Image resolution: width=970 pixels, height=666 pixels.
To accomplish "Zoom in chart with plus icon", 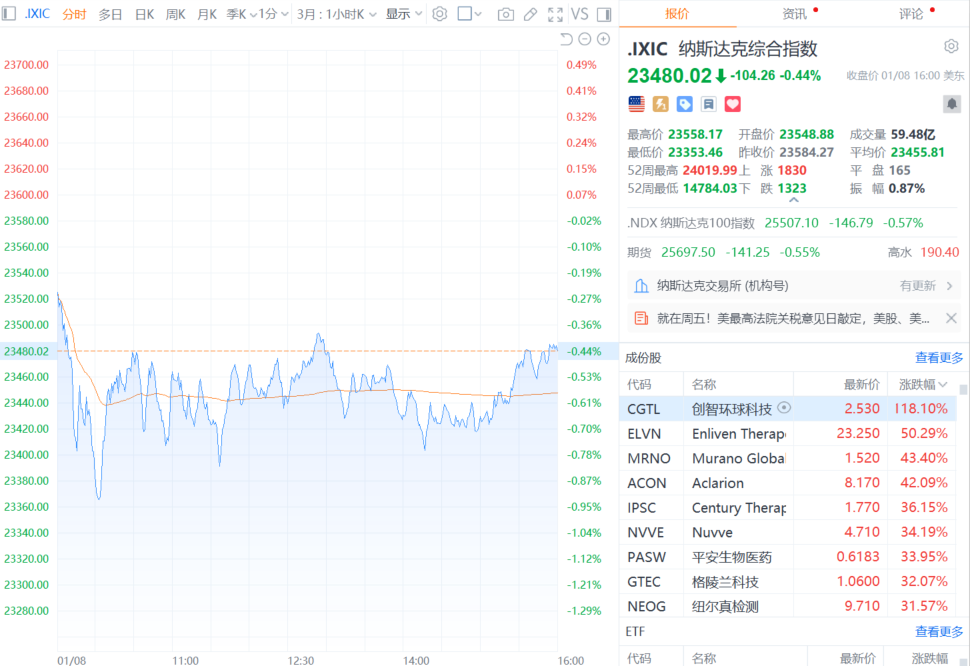I will click(x=603, y=39).
